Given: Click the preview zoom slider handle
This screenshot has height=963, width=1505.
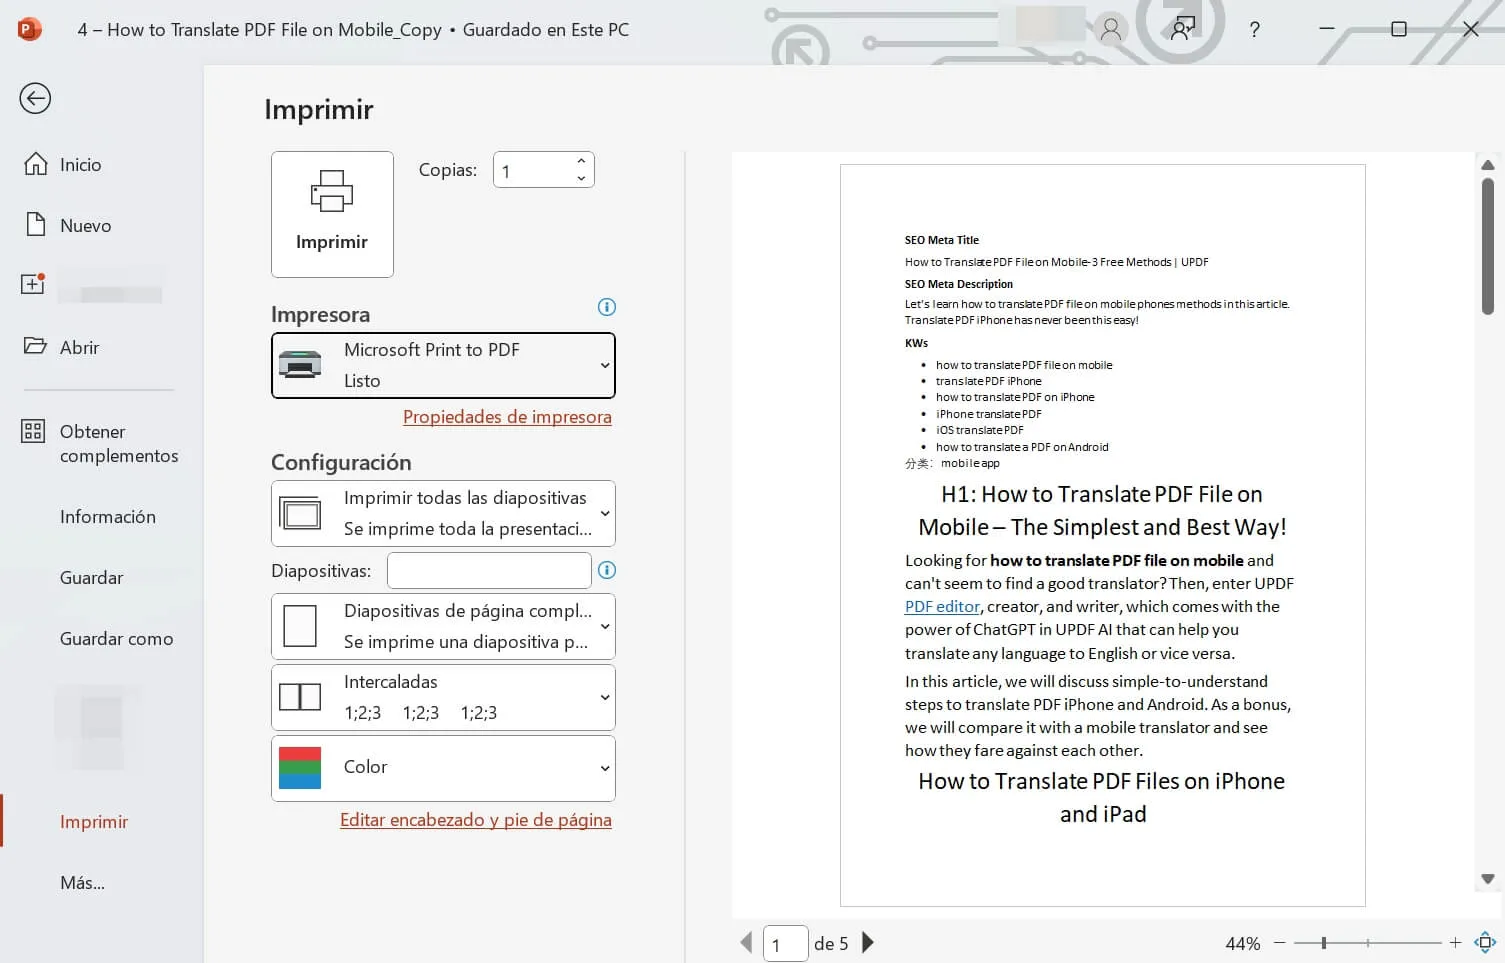Looking at the screenshot, I should 1324,943.
